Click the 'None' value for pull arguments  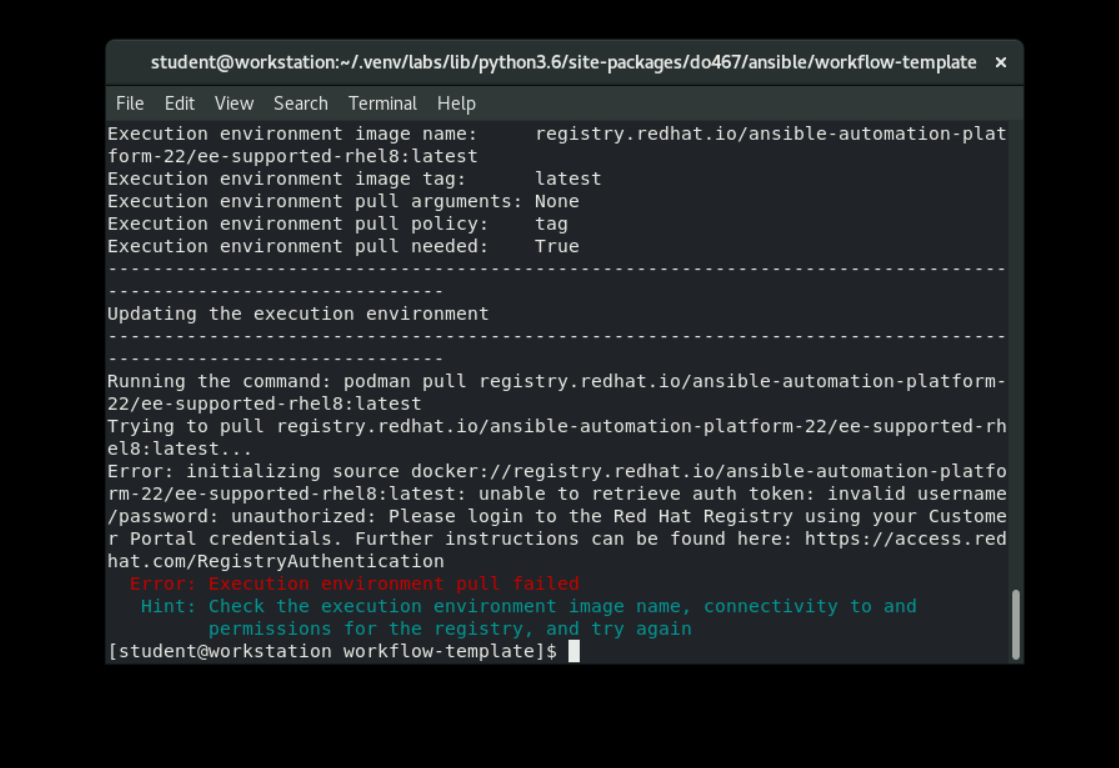point(557,201)
